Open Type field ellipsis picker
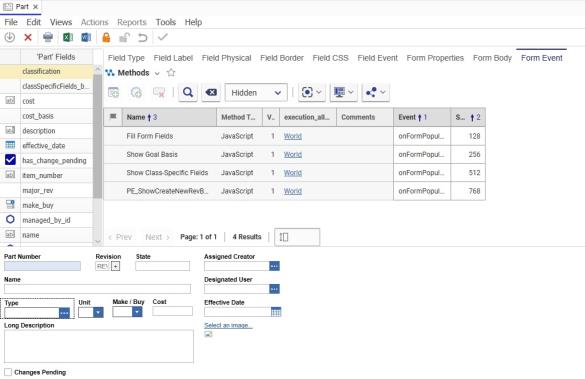Image resolution: width=585 pixels, height=379 pixels. coord(64,313)
